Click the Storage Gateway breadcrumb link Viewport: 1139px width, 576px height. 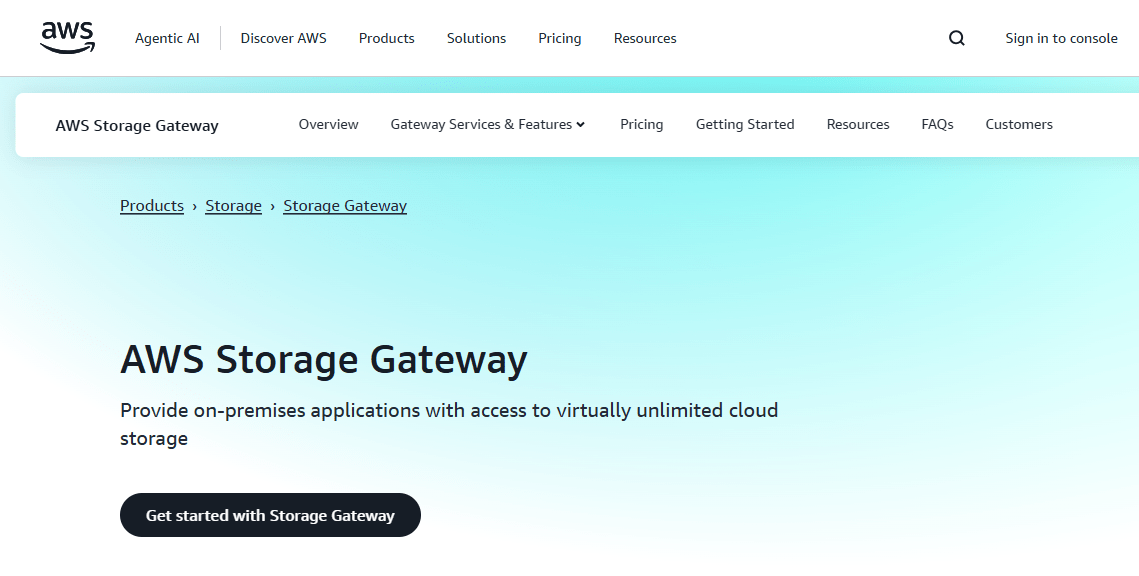coord(345,206)
